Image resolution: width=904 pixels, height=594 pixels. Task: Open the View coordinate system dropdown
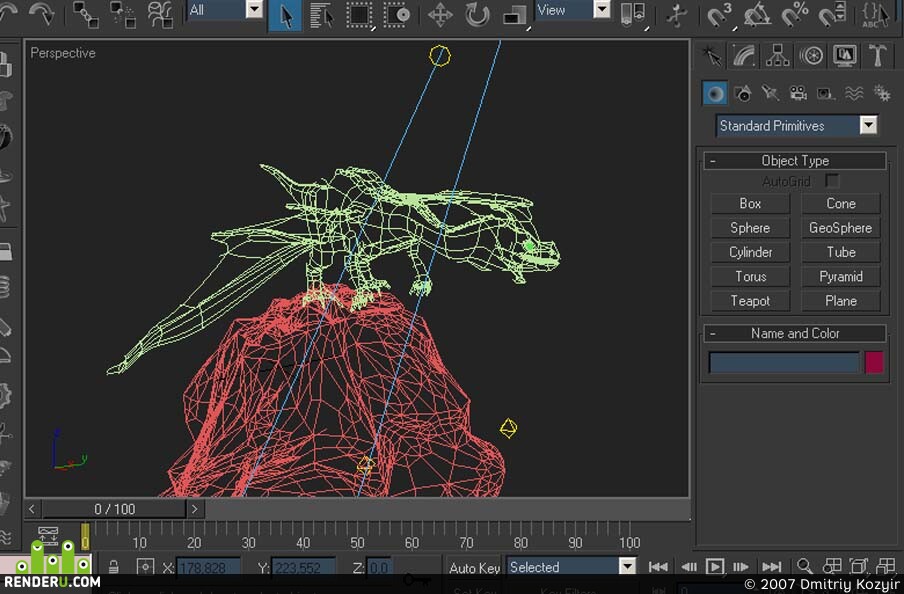(x=601, y=9)
